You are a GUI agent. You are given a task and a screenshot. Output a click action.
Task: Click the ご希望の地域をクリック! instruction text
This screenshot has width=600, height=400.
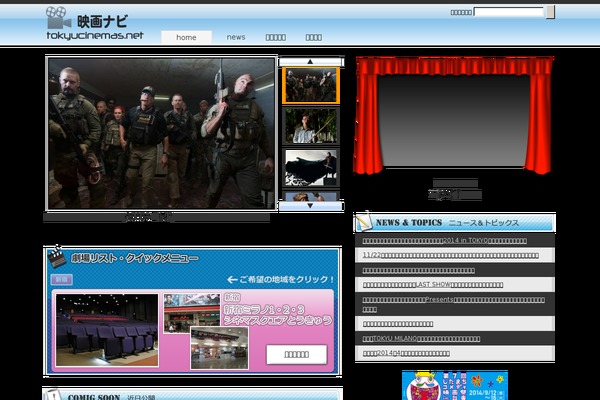pyautogui.click(x=280, y=279)
